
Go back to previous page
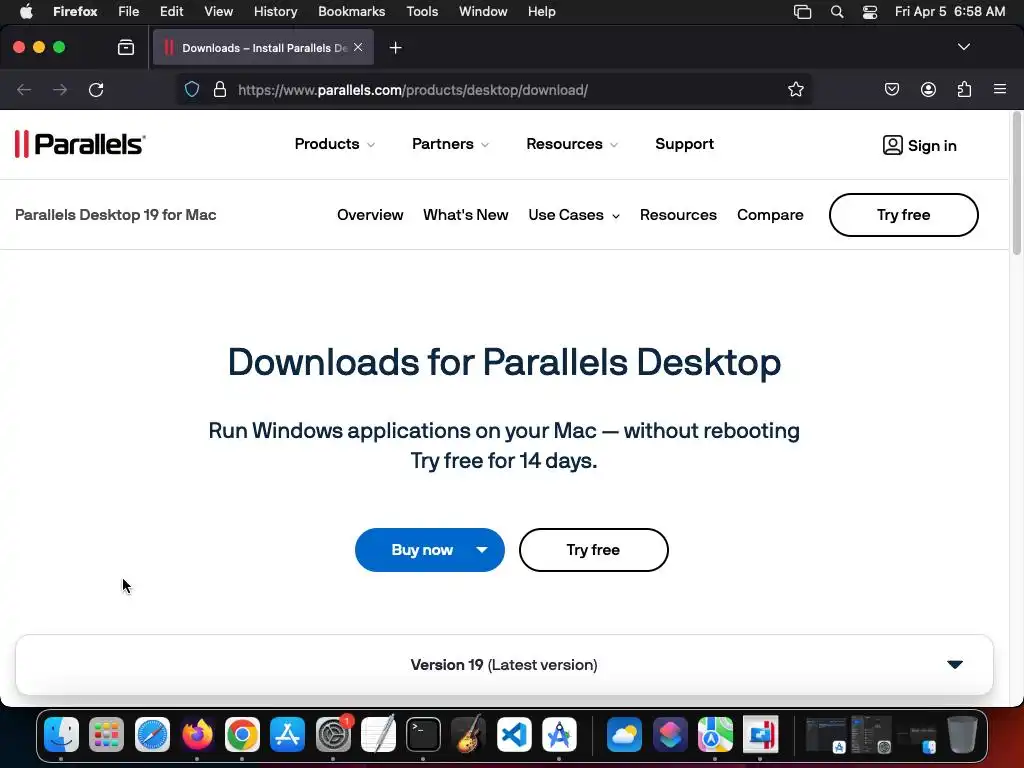[x=24, y=89]
